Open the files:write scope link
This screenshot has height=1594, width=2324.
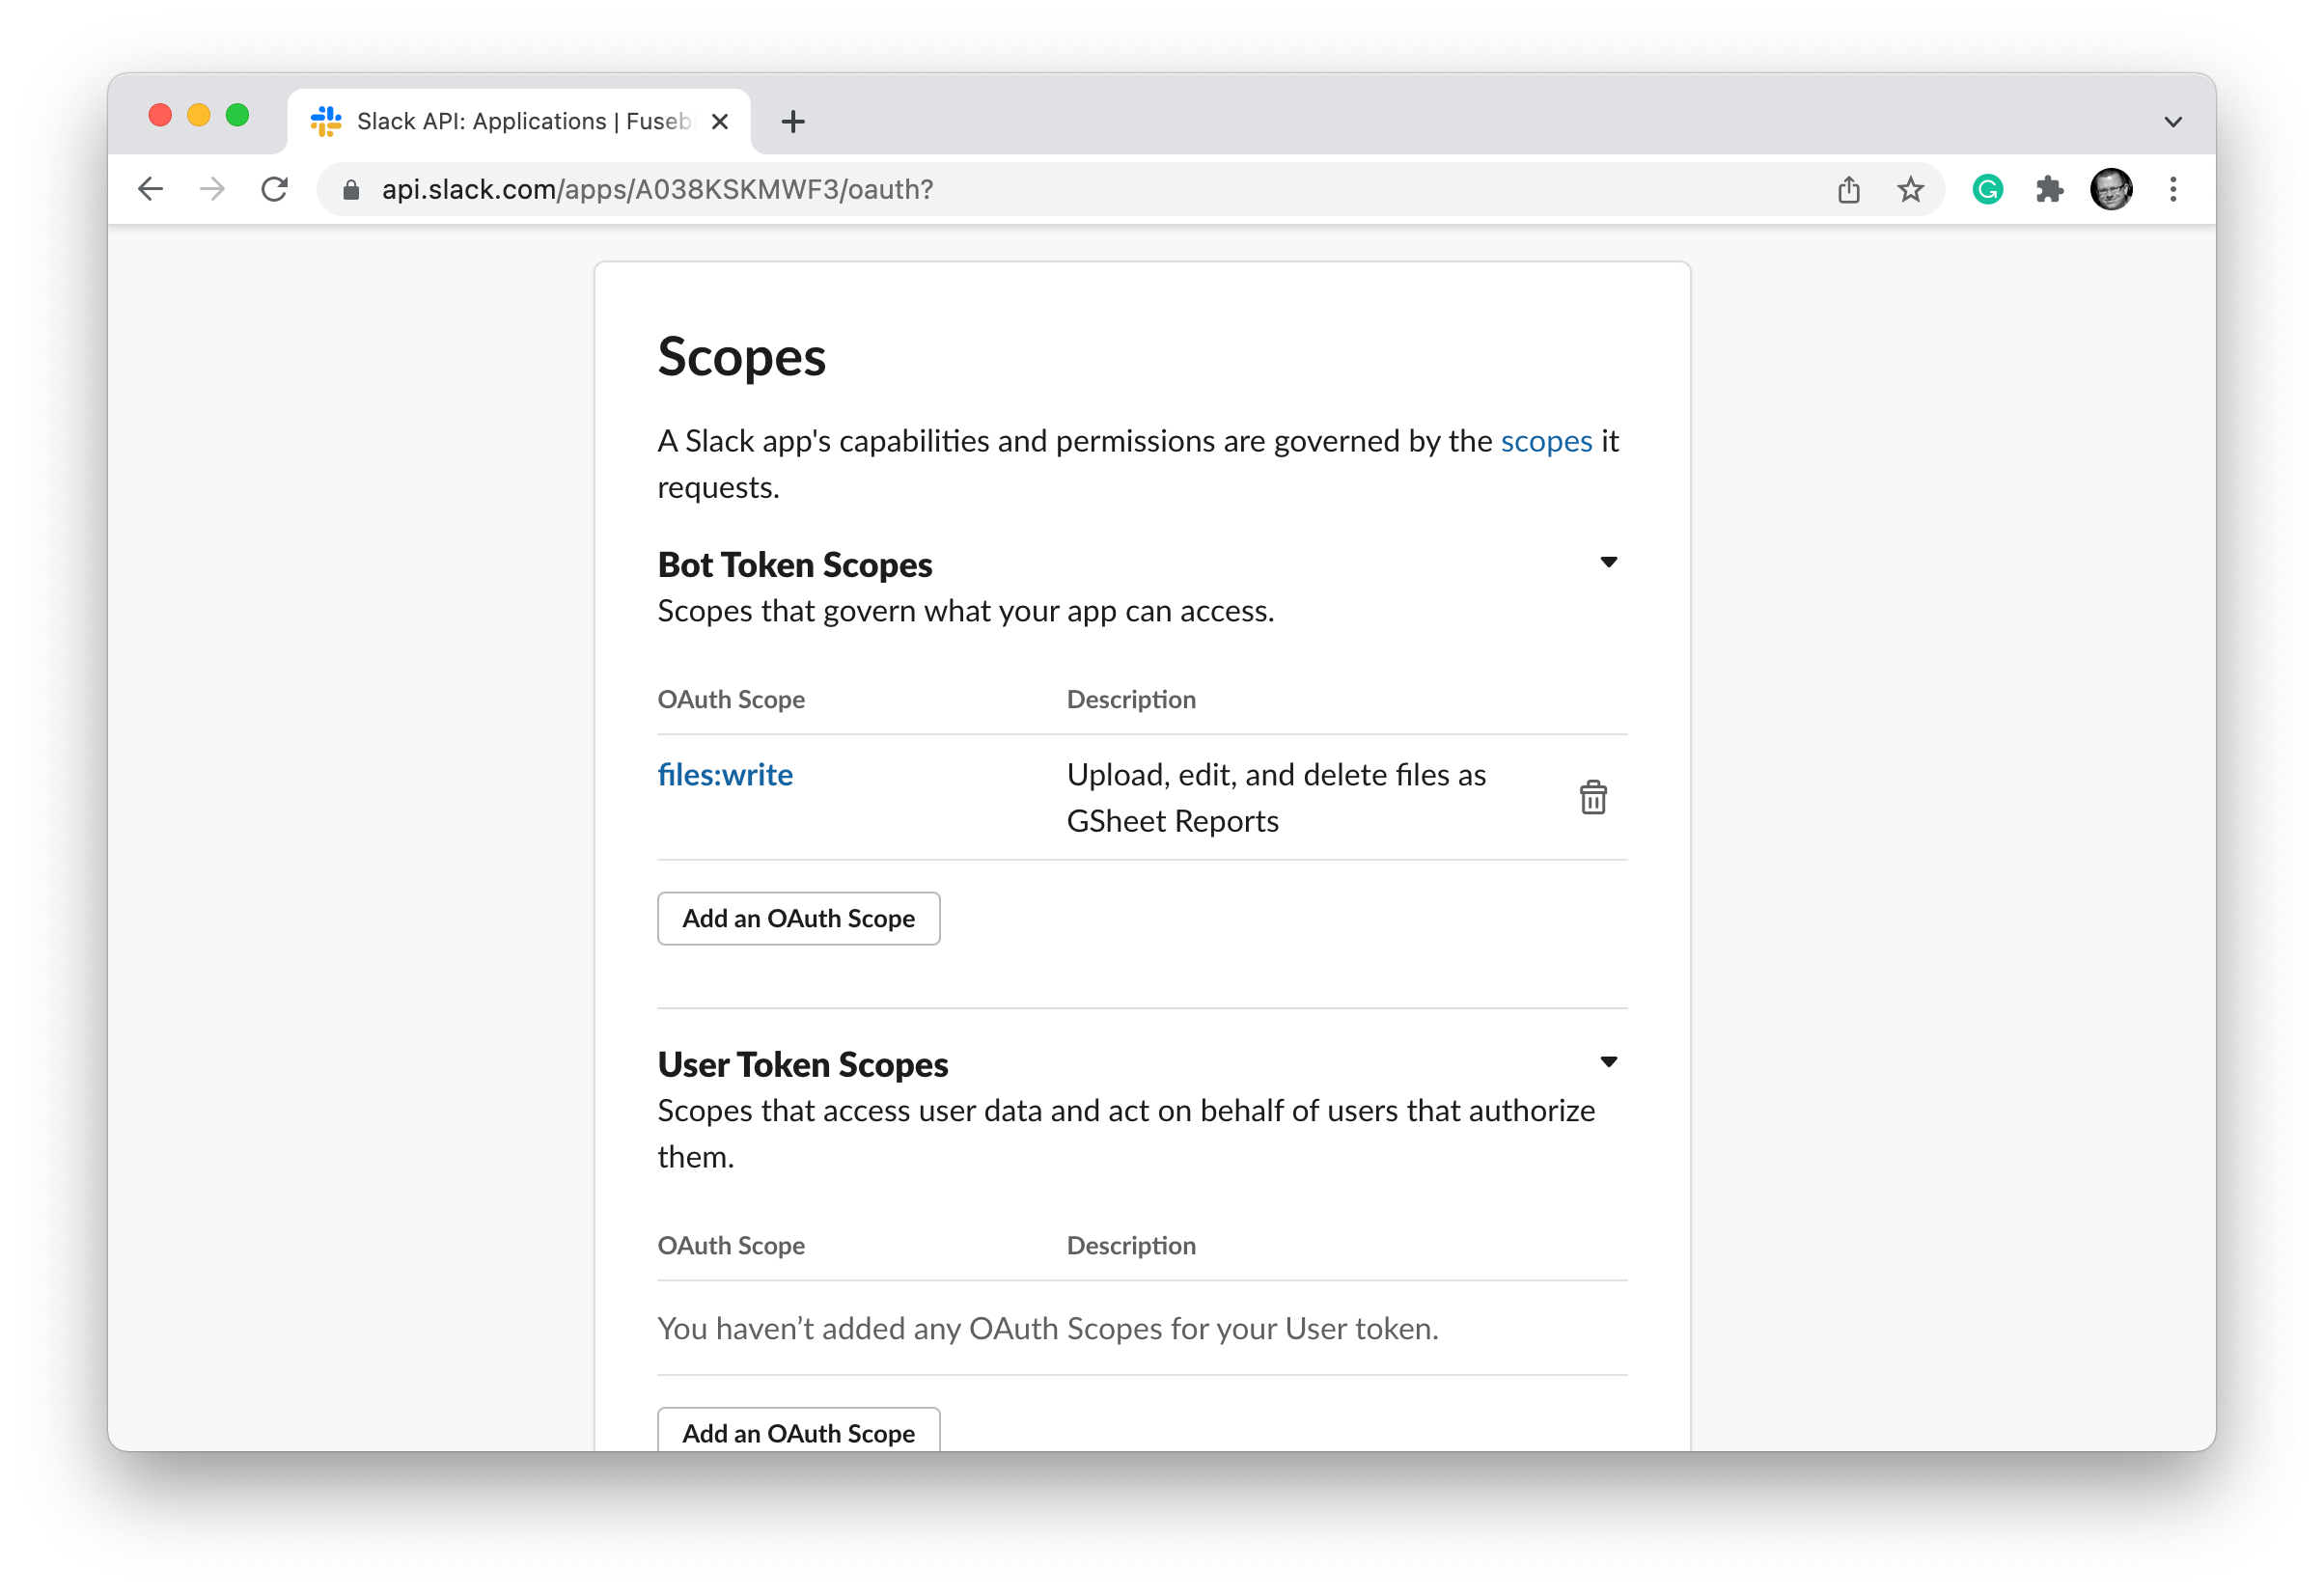pos(725,775)
